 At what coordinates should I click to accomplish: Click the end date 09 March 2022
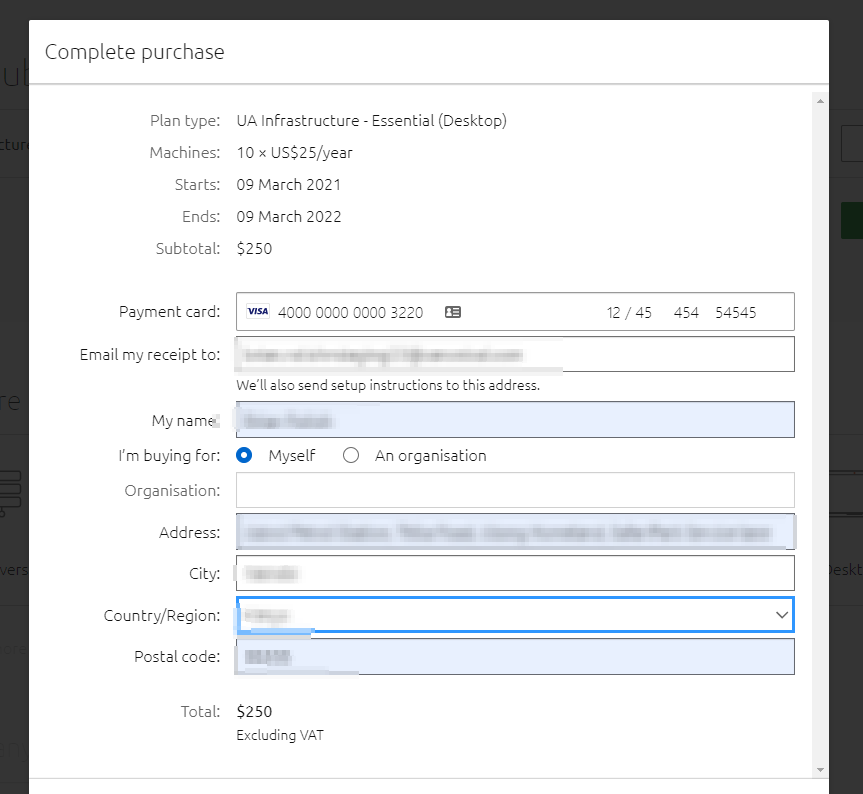288,216
